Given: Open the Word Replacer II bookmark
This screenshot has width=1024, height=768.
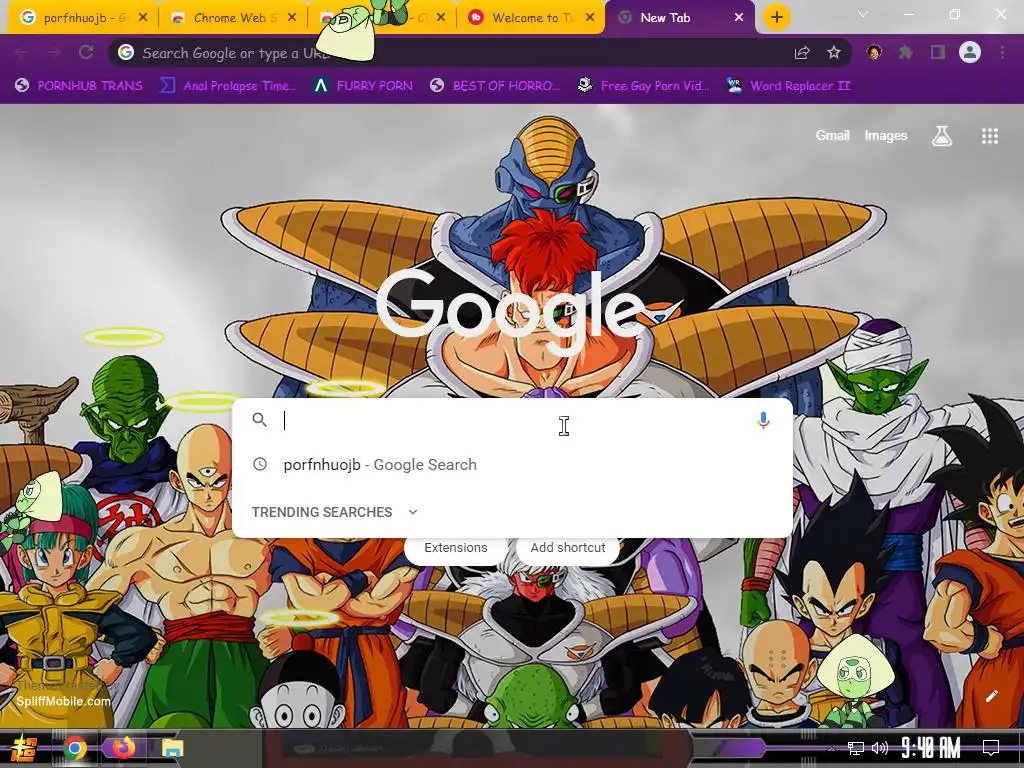Looking at the screenshot, I should [789, 86].
